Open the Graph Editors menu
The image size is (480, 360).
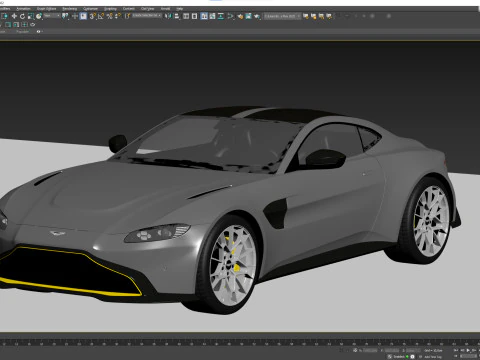(46, 9)
